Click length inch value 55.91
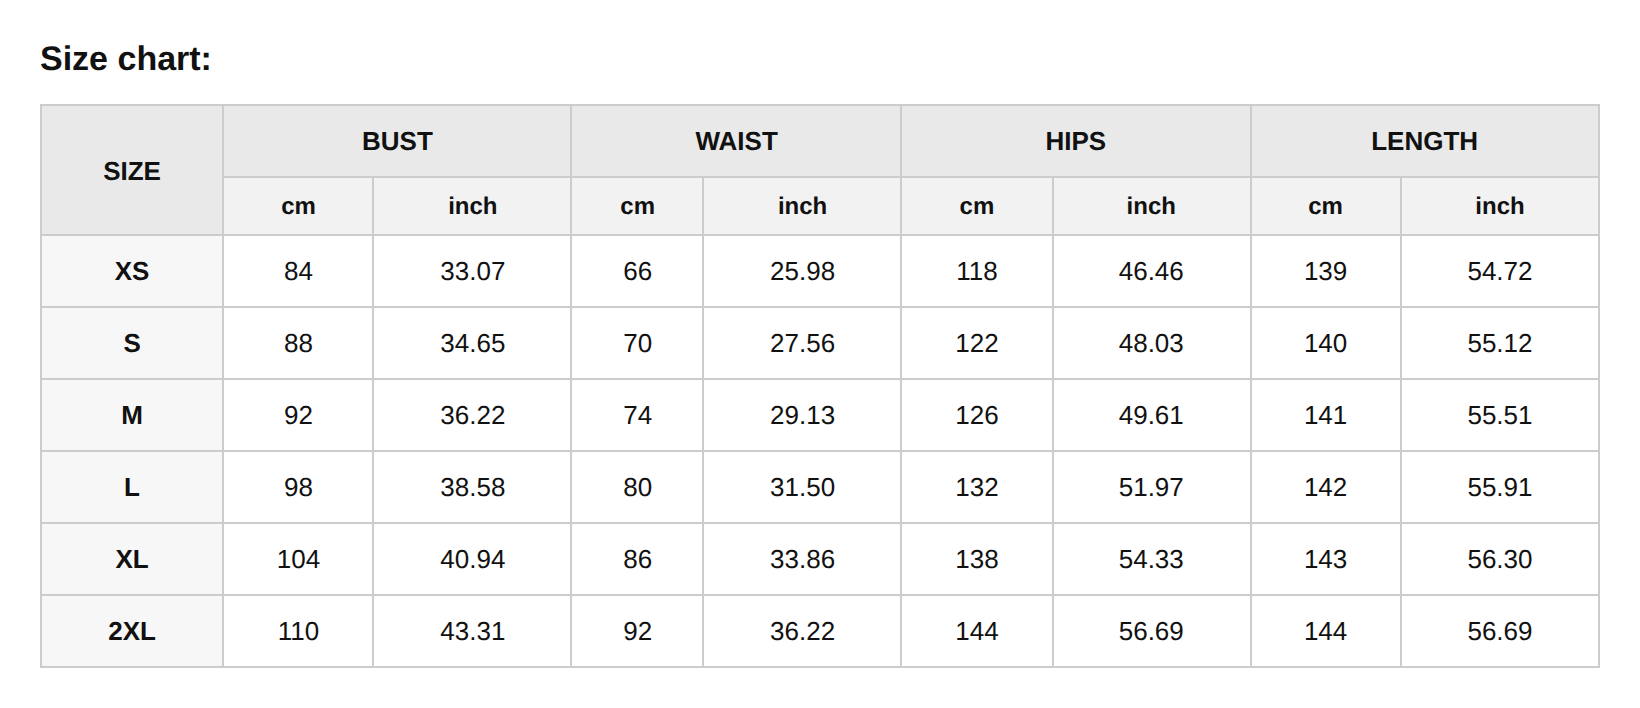Image resolution: width=1640 pixels, height=708 pixels. [1500, 487]
